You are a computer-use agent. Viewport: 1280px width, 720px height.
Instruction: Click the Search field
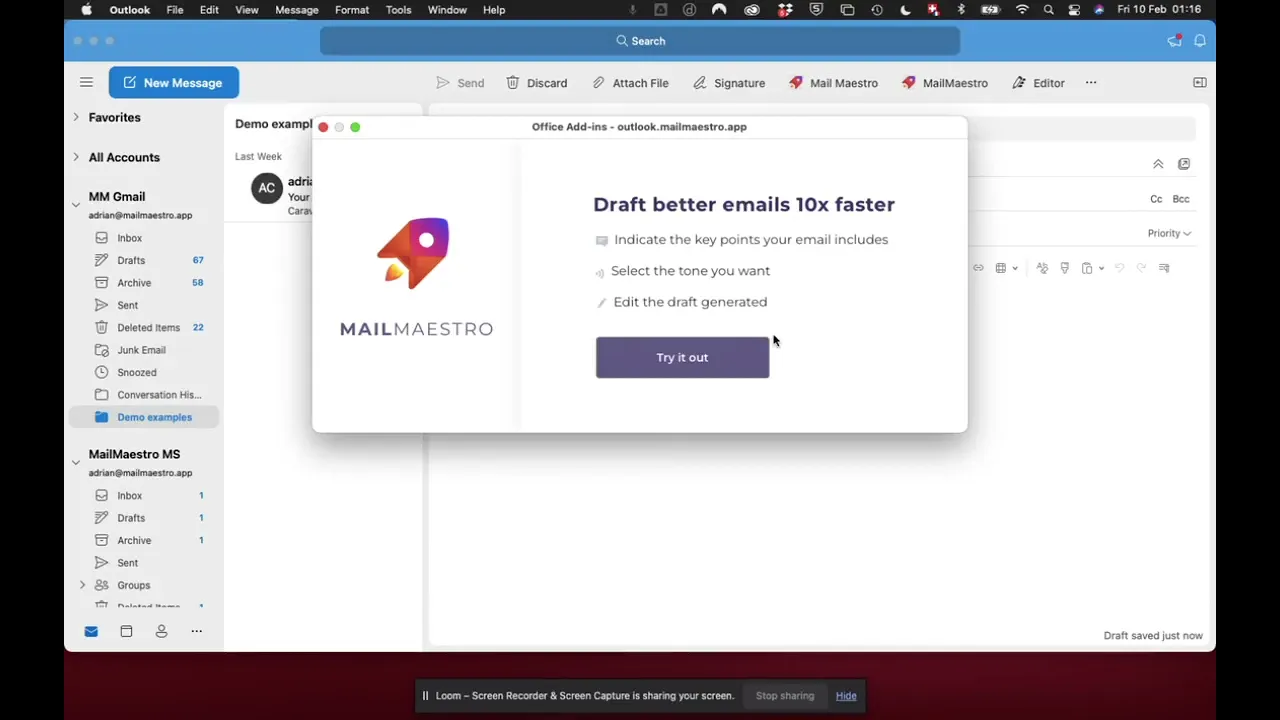pos(640,41)
